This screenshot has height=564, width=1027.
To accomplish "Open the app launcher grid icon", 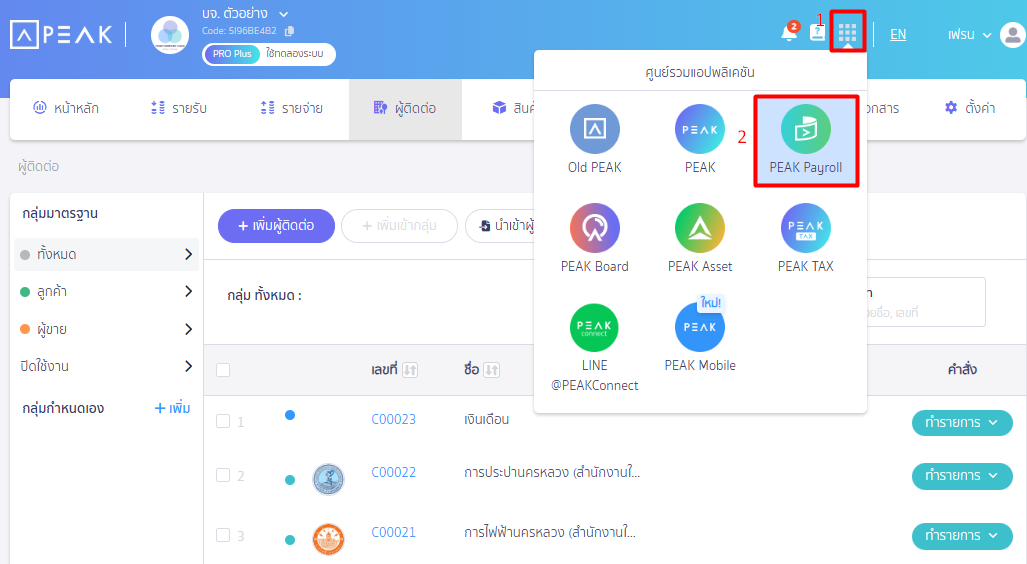I will 847,34.
